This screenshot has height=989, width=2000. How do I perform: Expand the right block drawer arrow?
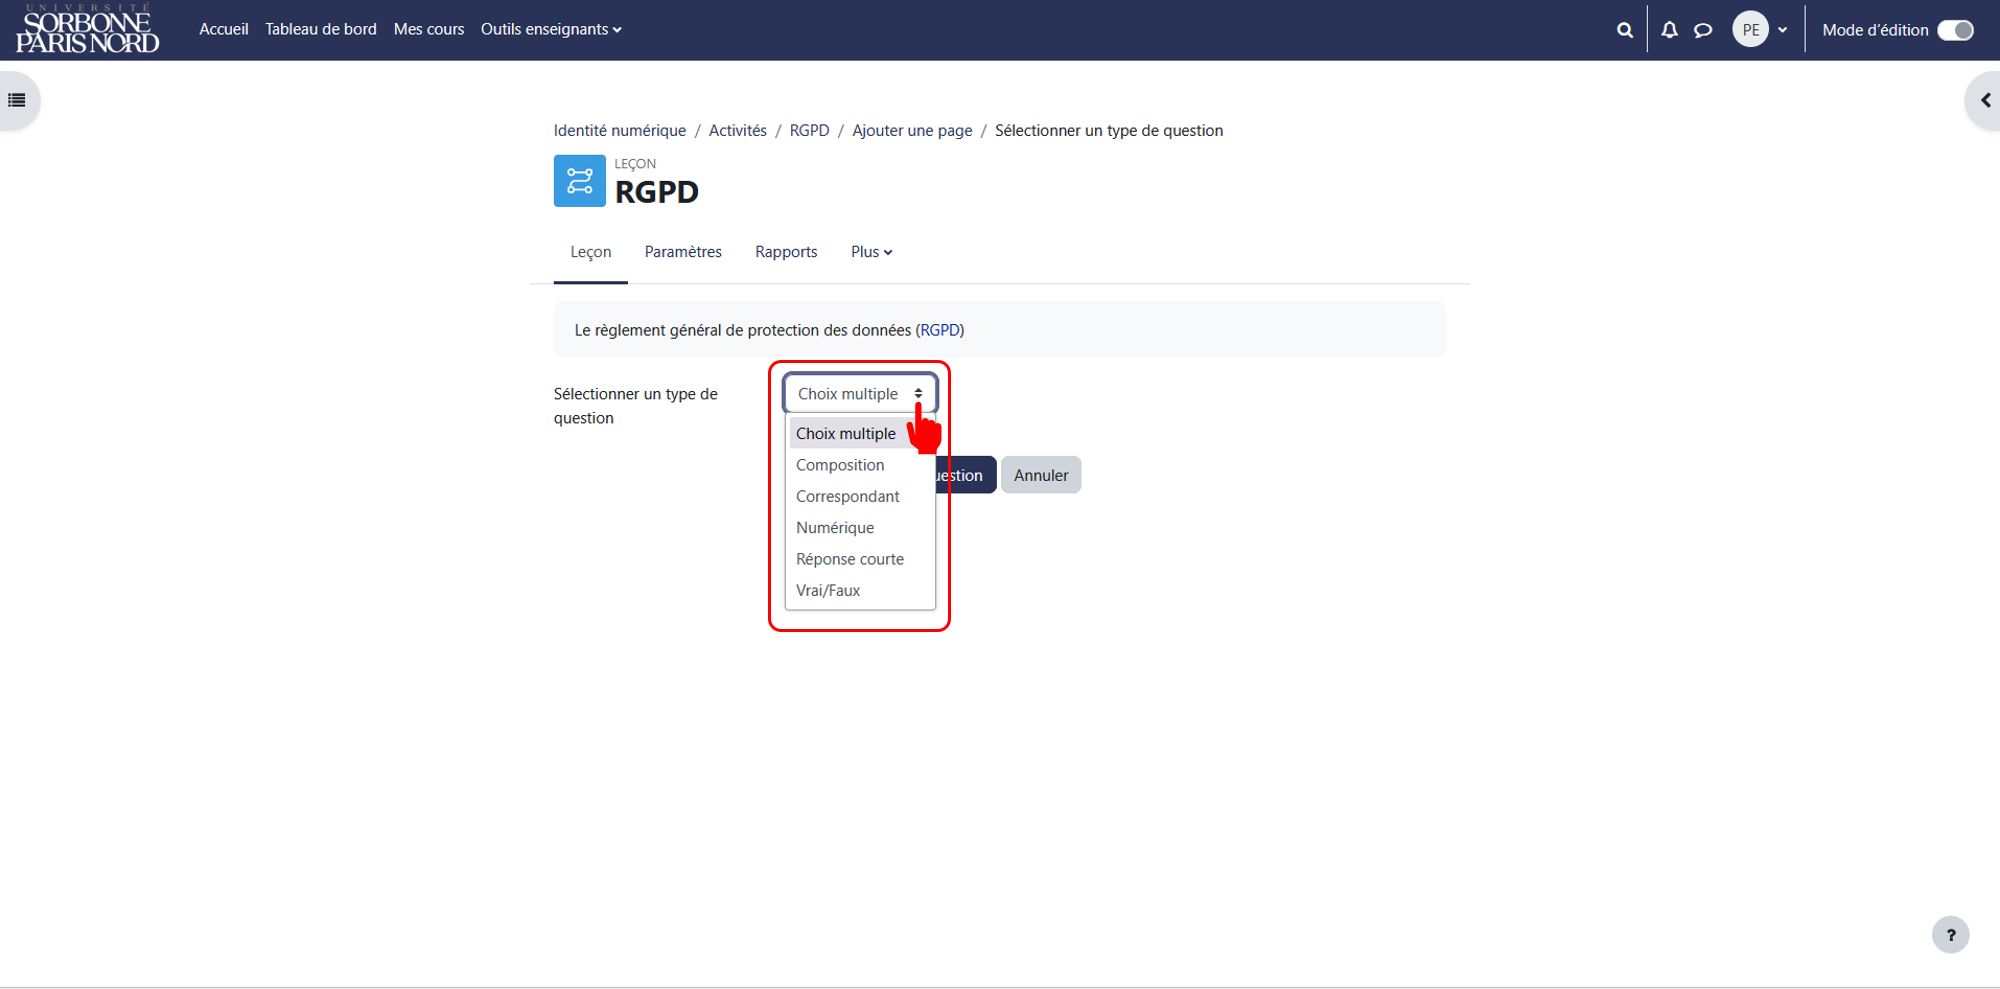pyautogui.click(x=1985, y=100)
